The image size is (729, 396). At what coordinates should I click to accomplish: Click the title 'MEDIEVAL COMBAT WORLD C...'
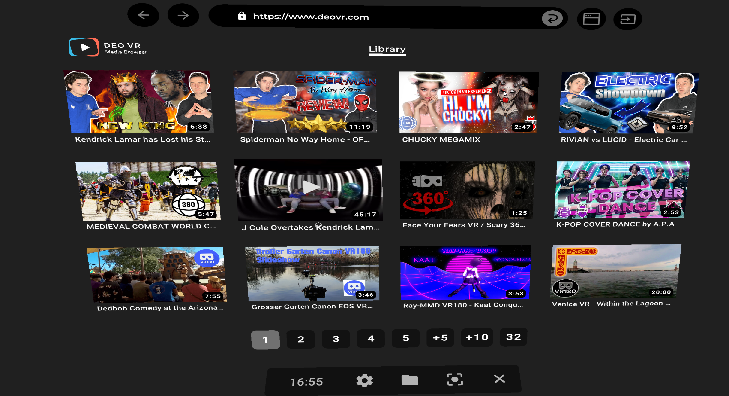point(151,226)
